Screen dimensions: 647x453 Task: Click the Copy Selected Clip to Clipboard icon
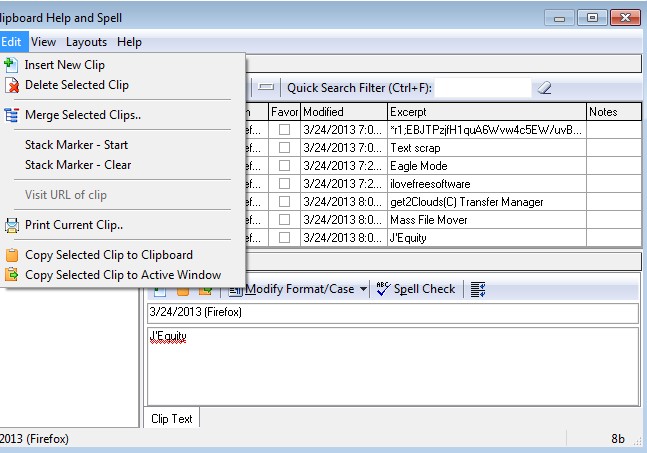coord(12,255)
